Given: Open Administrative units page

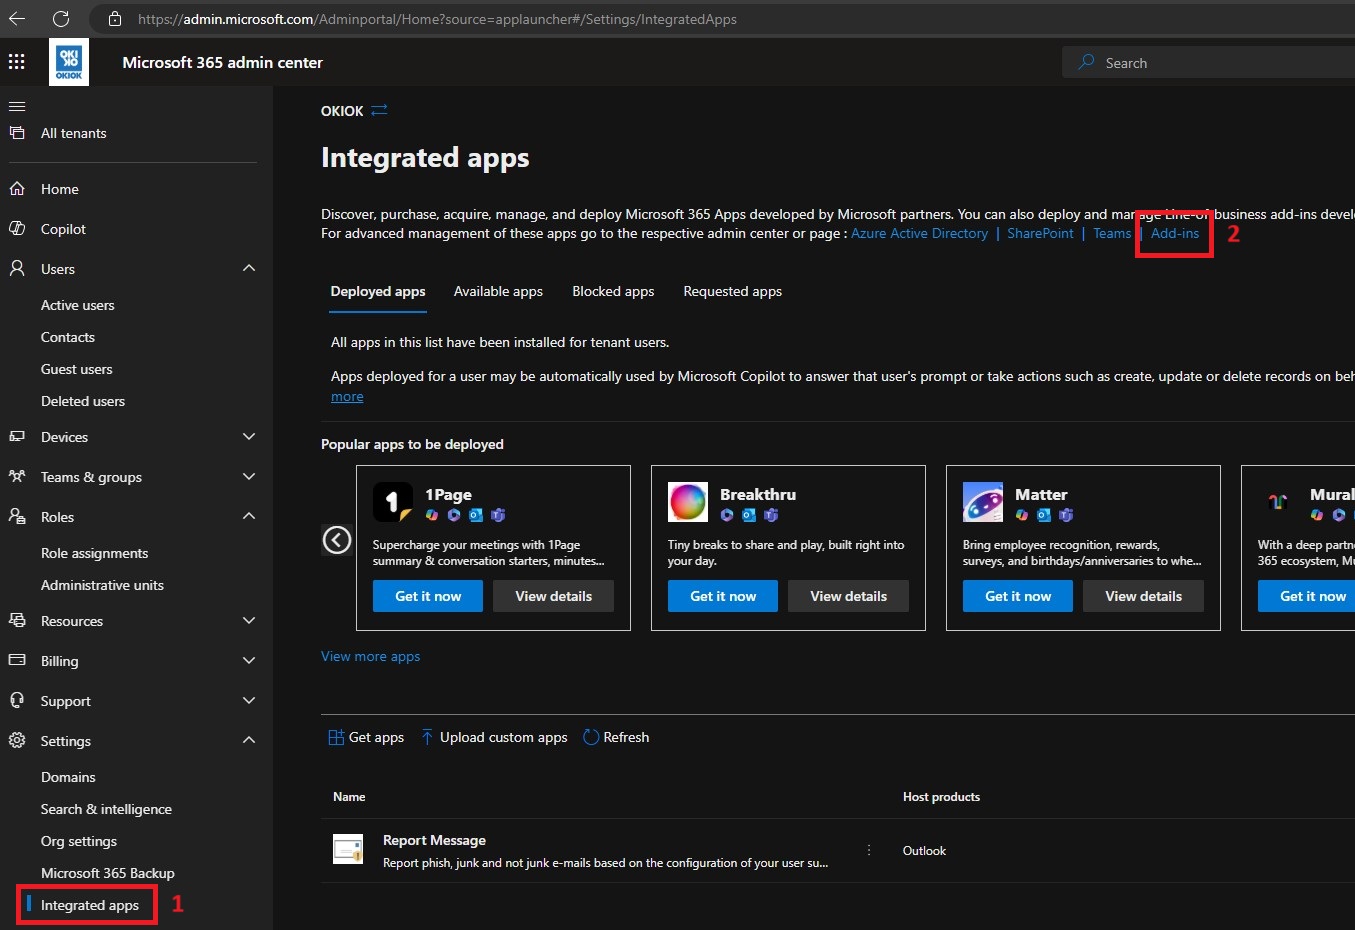Looking at the screenshot, I should pyautogui.click(x=102, y=585).
